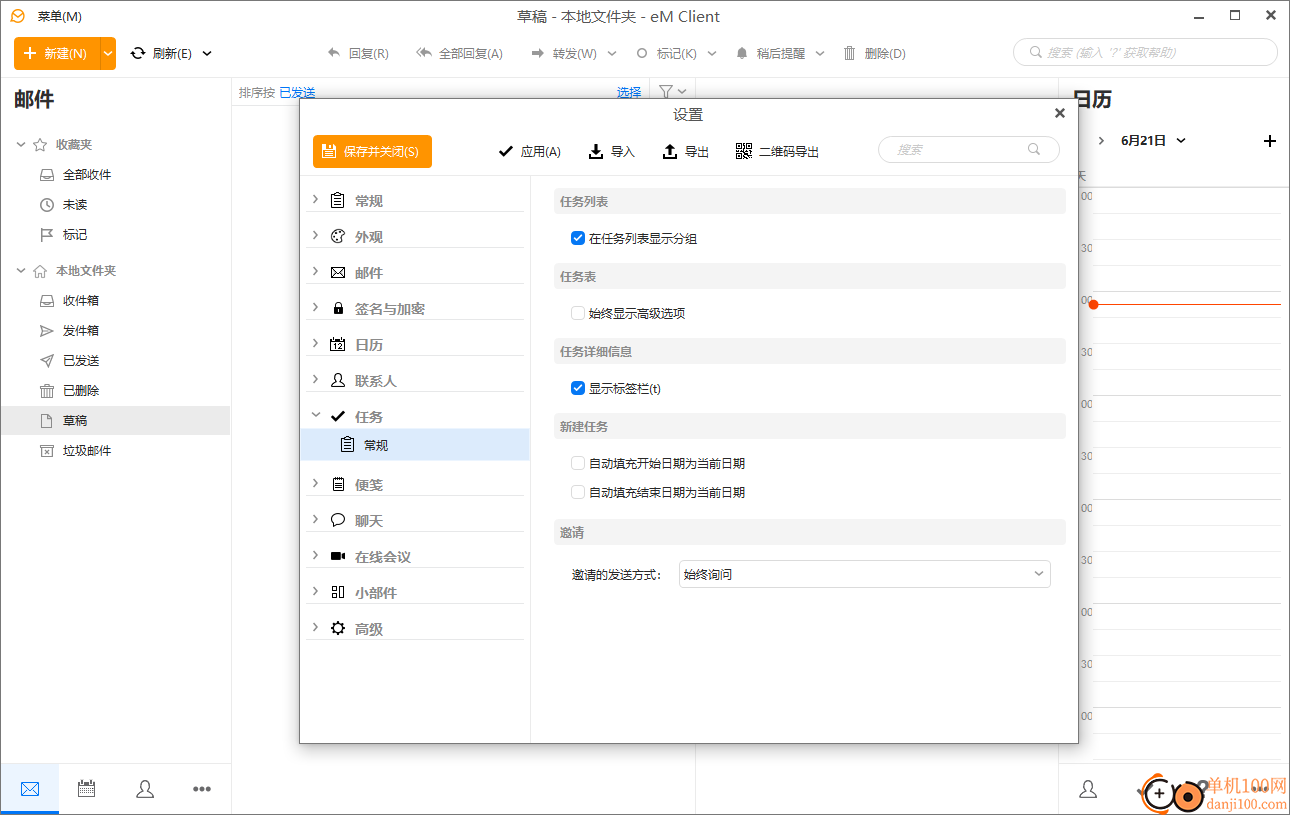This screenshot has width=1290, height=815.
Task: Switch to mail view via bottom envelope icon
Action: 30,789
